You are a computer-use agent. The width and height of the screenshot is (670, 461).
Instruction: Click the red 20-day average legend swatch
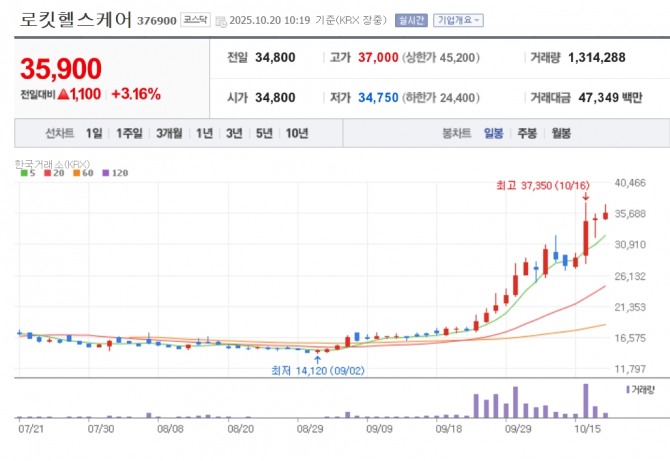[47, 173]
